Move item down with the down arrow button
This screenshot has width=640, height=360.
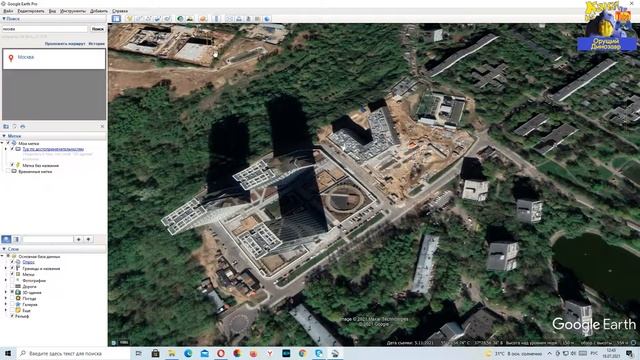[89, 239]
